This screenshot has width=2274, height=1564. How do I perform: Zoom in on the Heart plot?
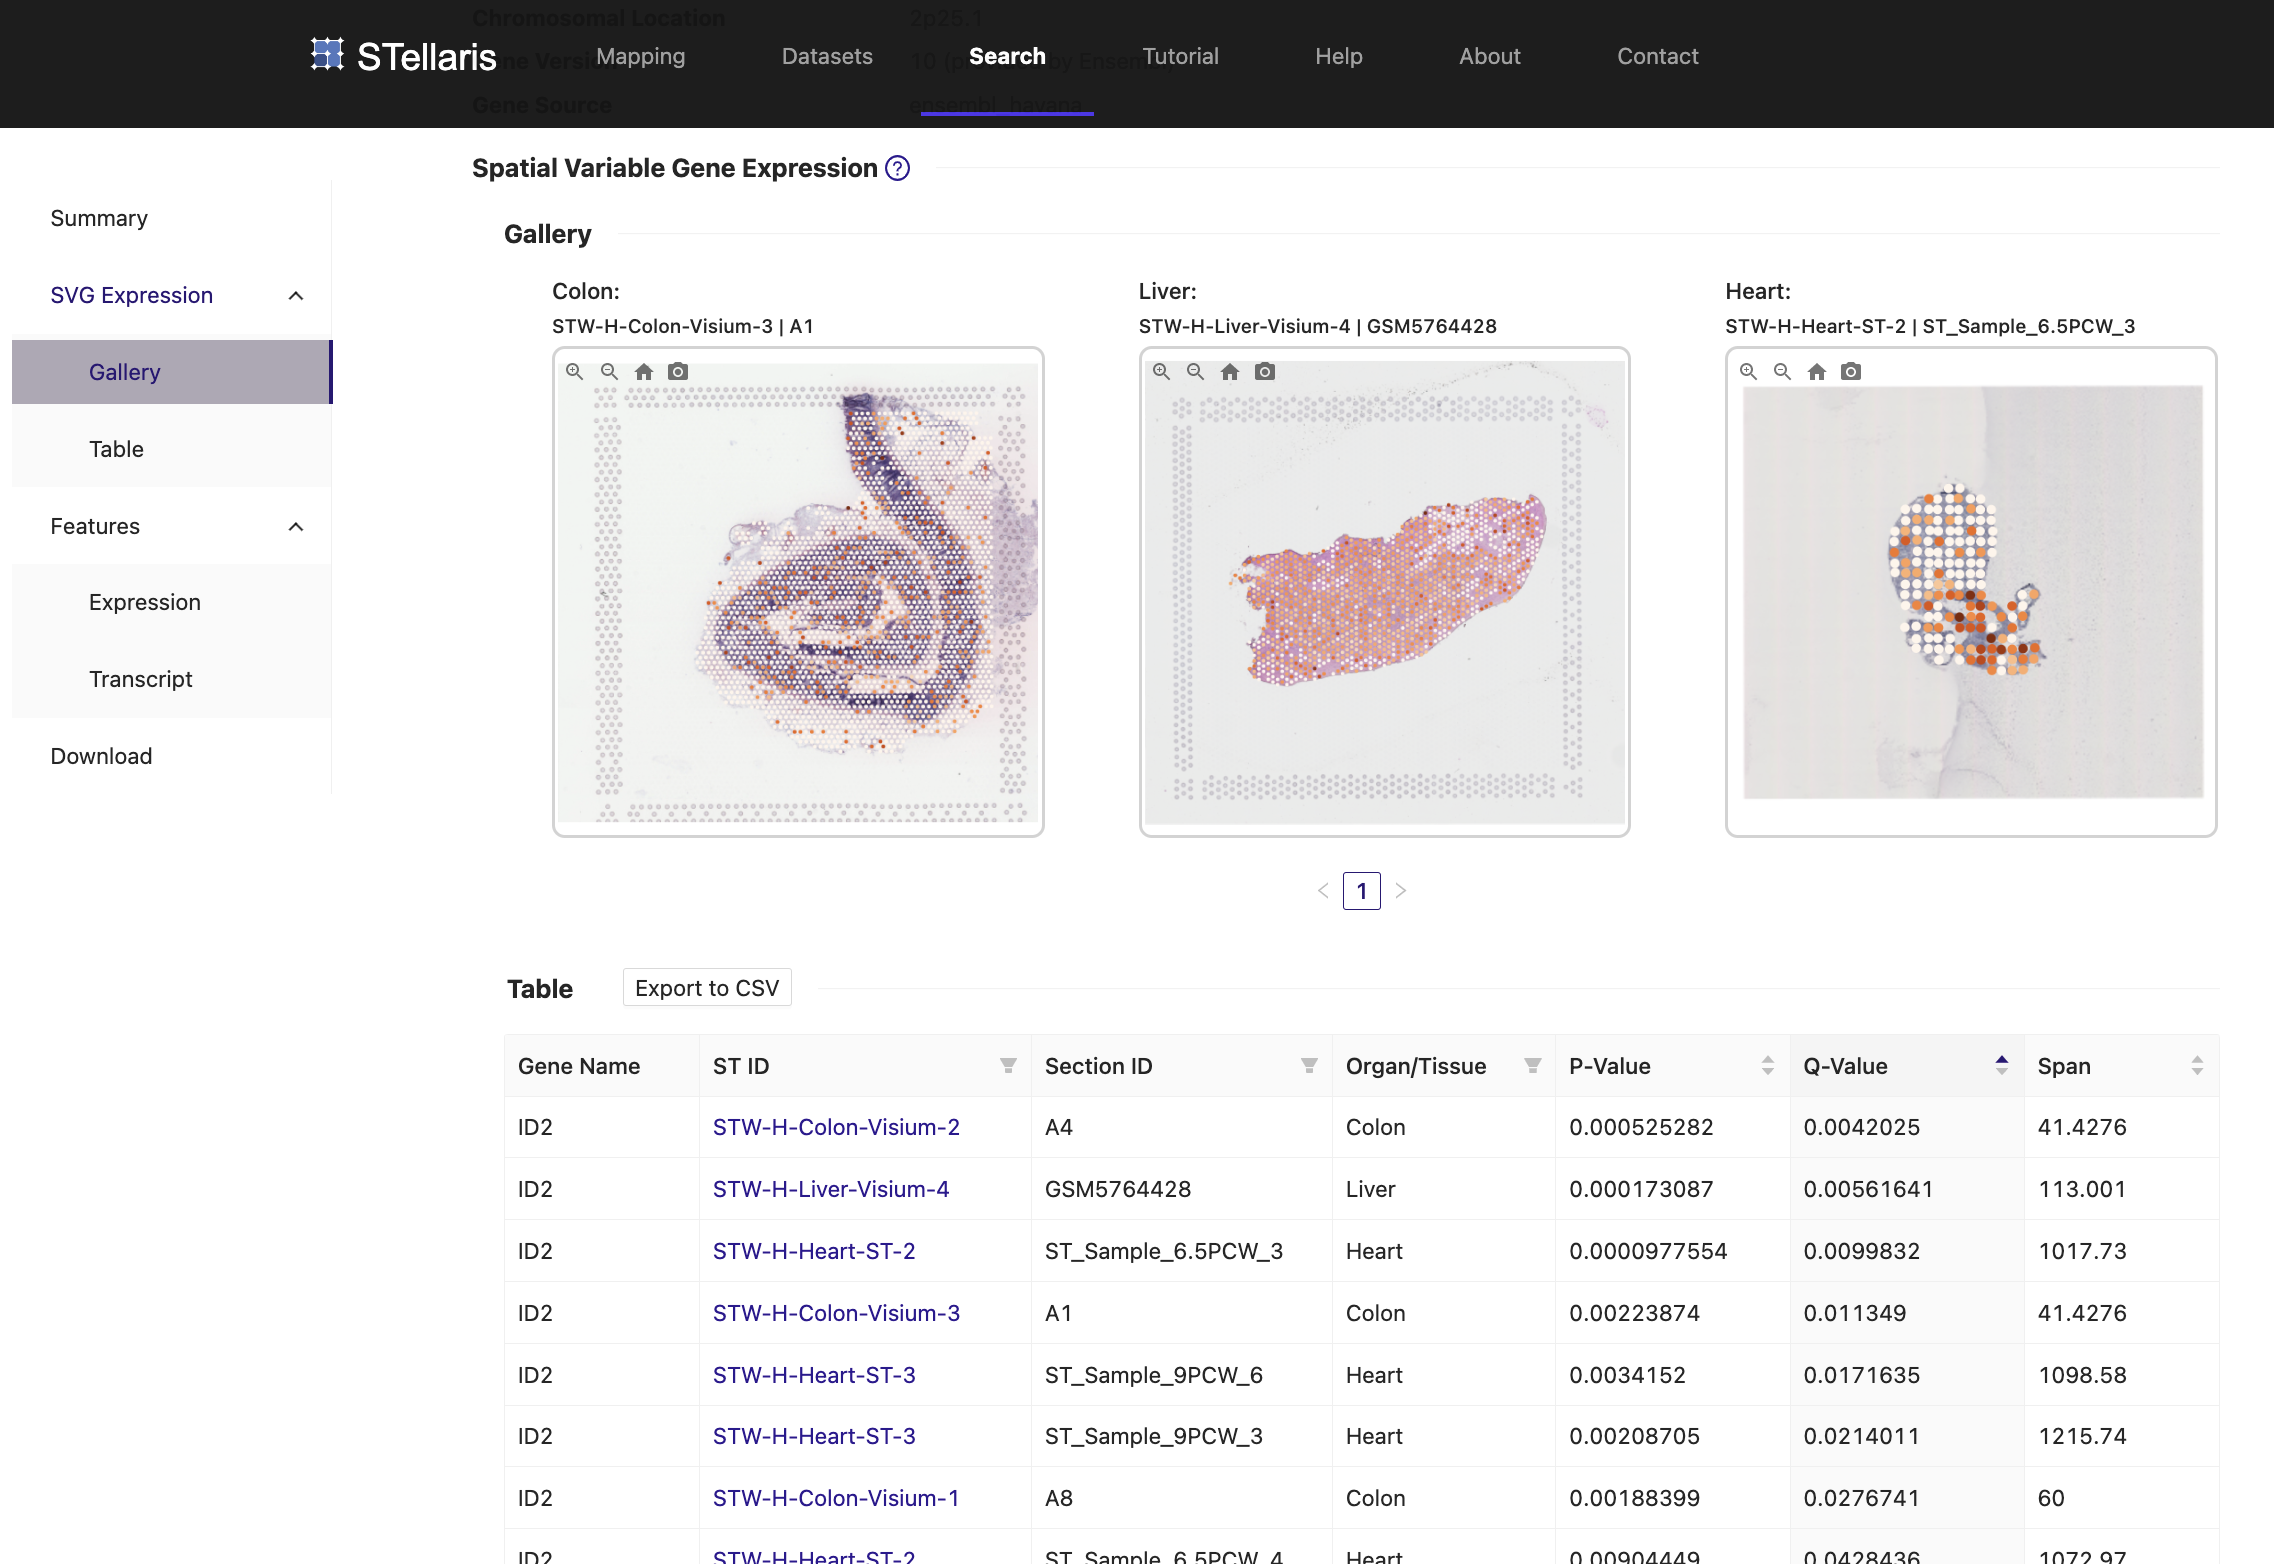point(1748,371)
